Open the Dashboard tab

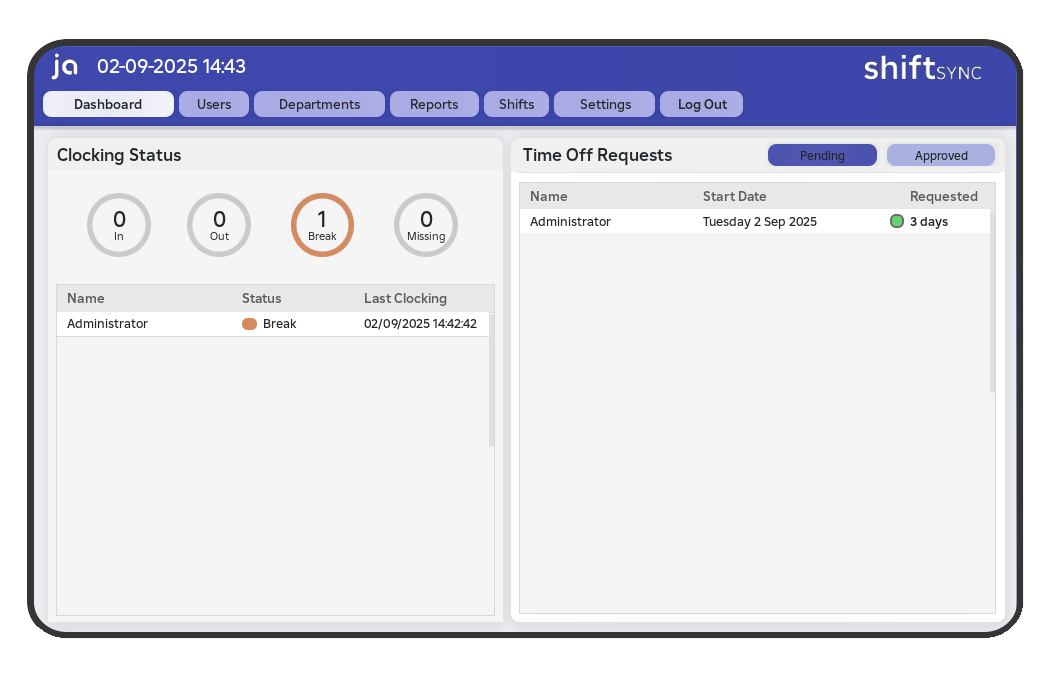tap(108, 104)
